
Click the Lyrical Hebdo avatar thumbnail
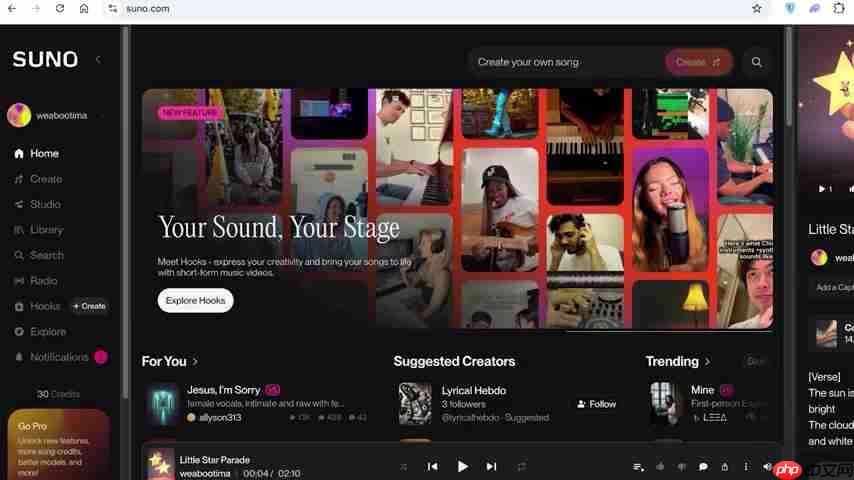(415, 404)
